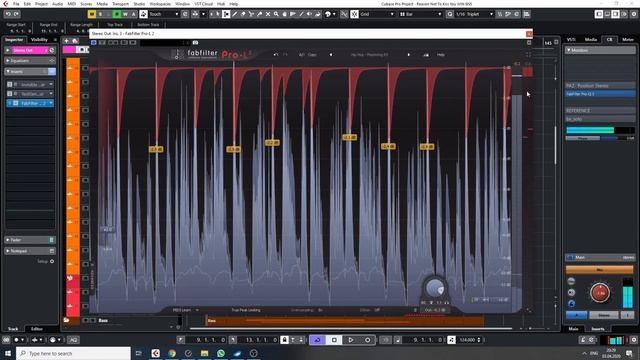640x360 pixels.
Task: Select the Erase tool
Action: point(243,14)
